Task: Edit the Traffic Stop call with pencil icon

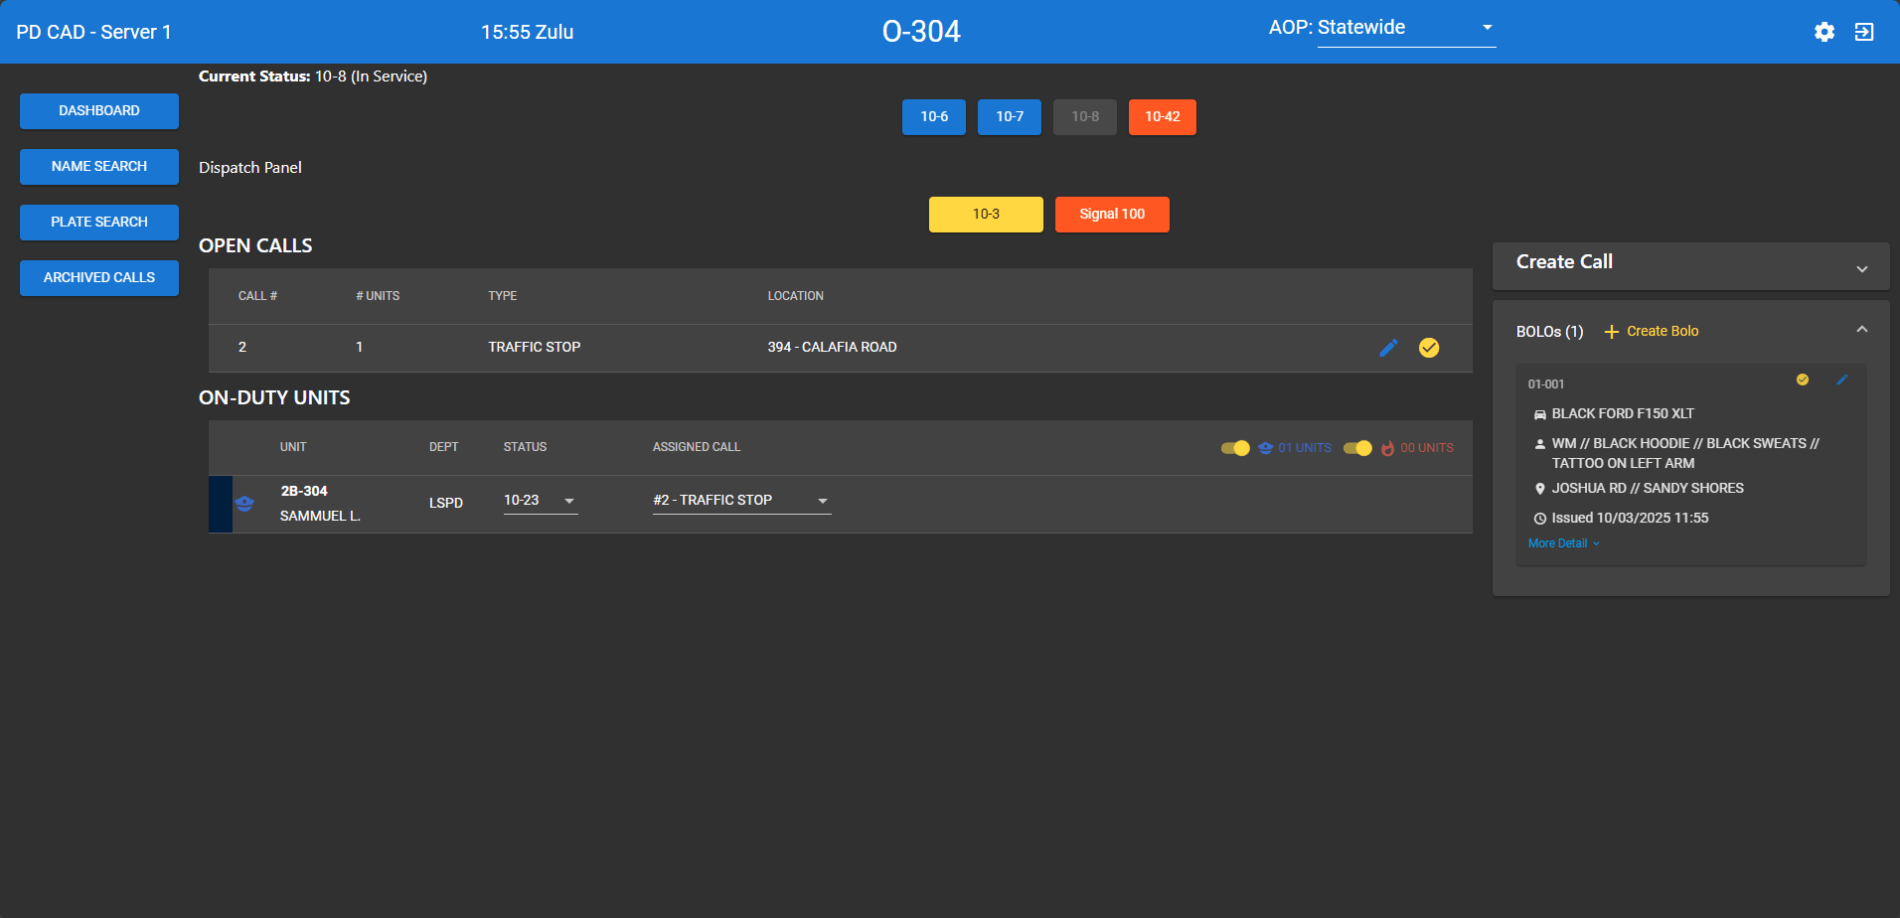Action: 1389,348
